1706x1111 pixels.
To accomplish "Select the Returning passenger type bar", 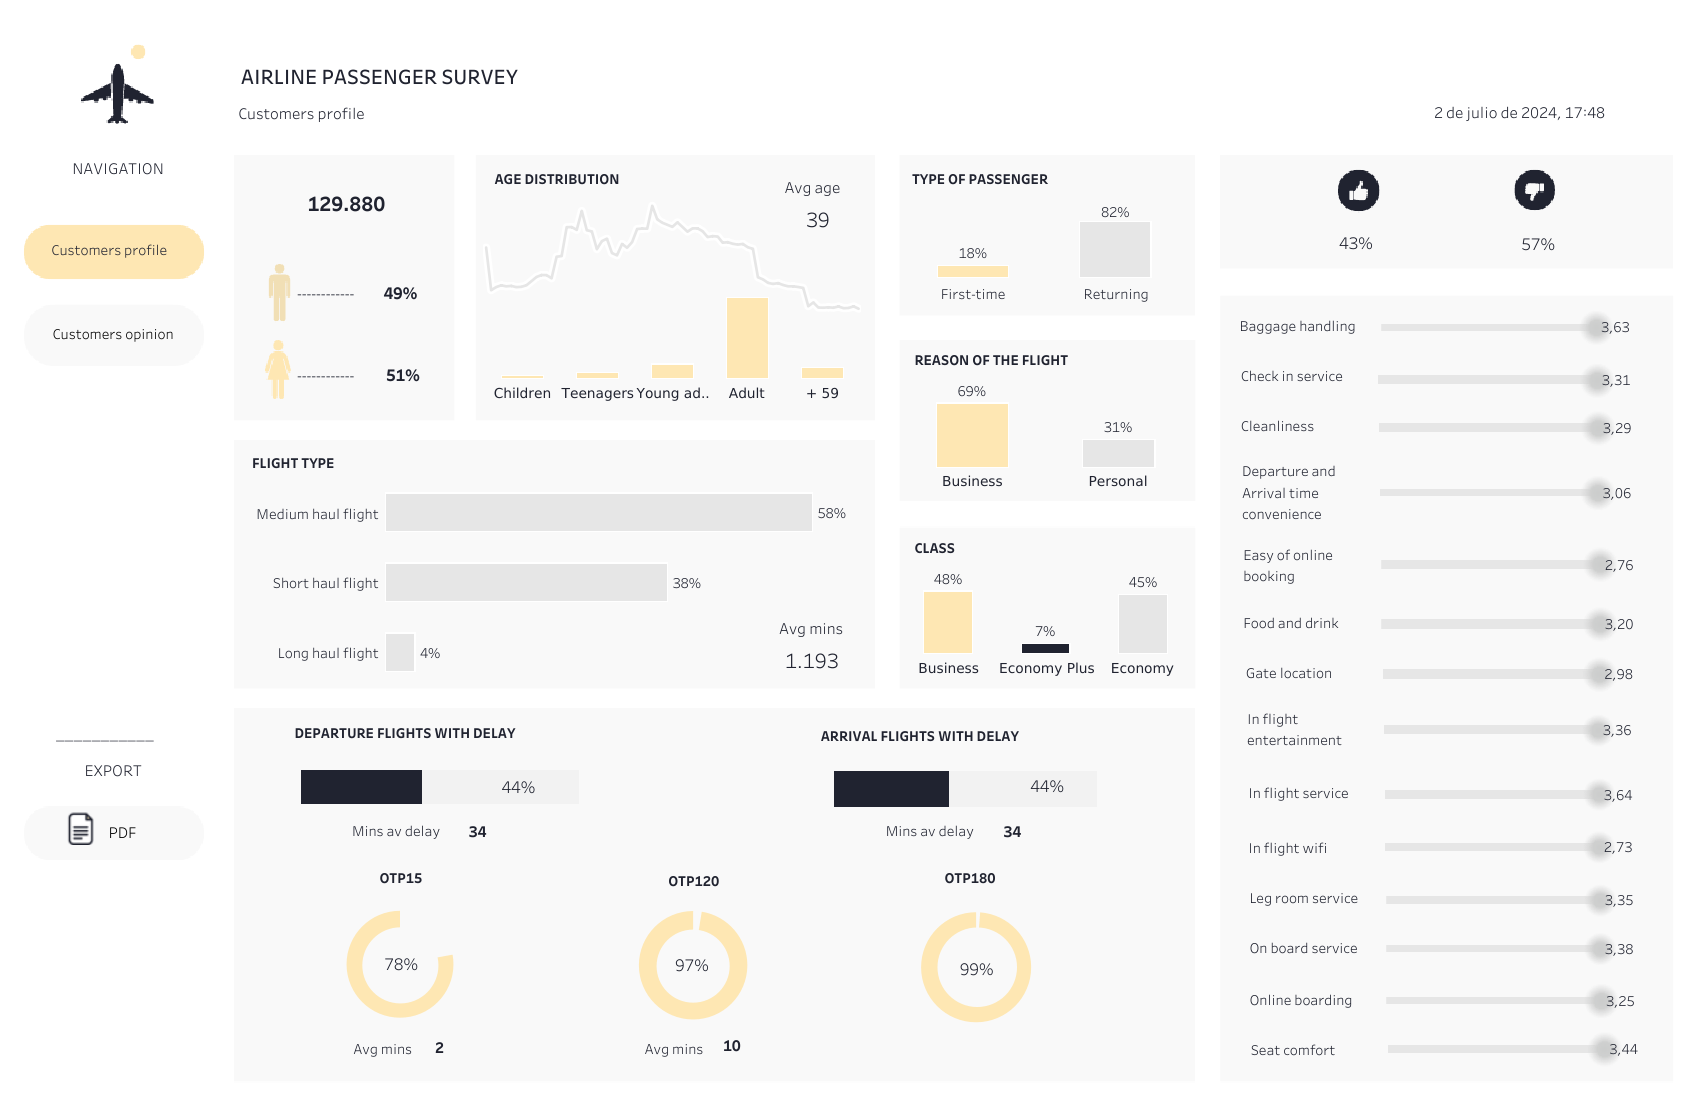I will coord(1114,250).
